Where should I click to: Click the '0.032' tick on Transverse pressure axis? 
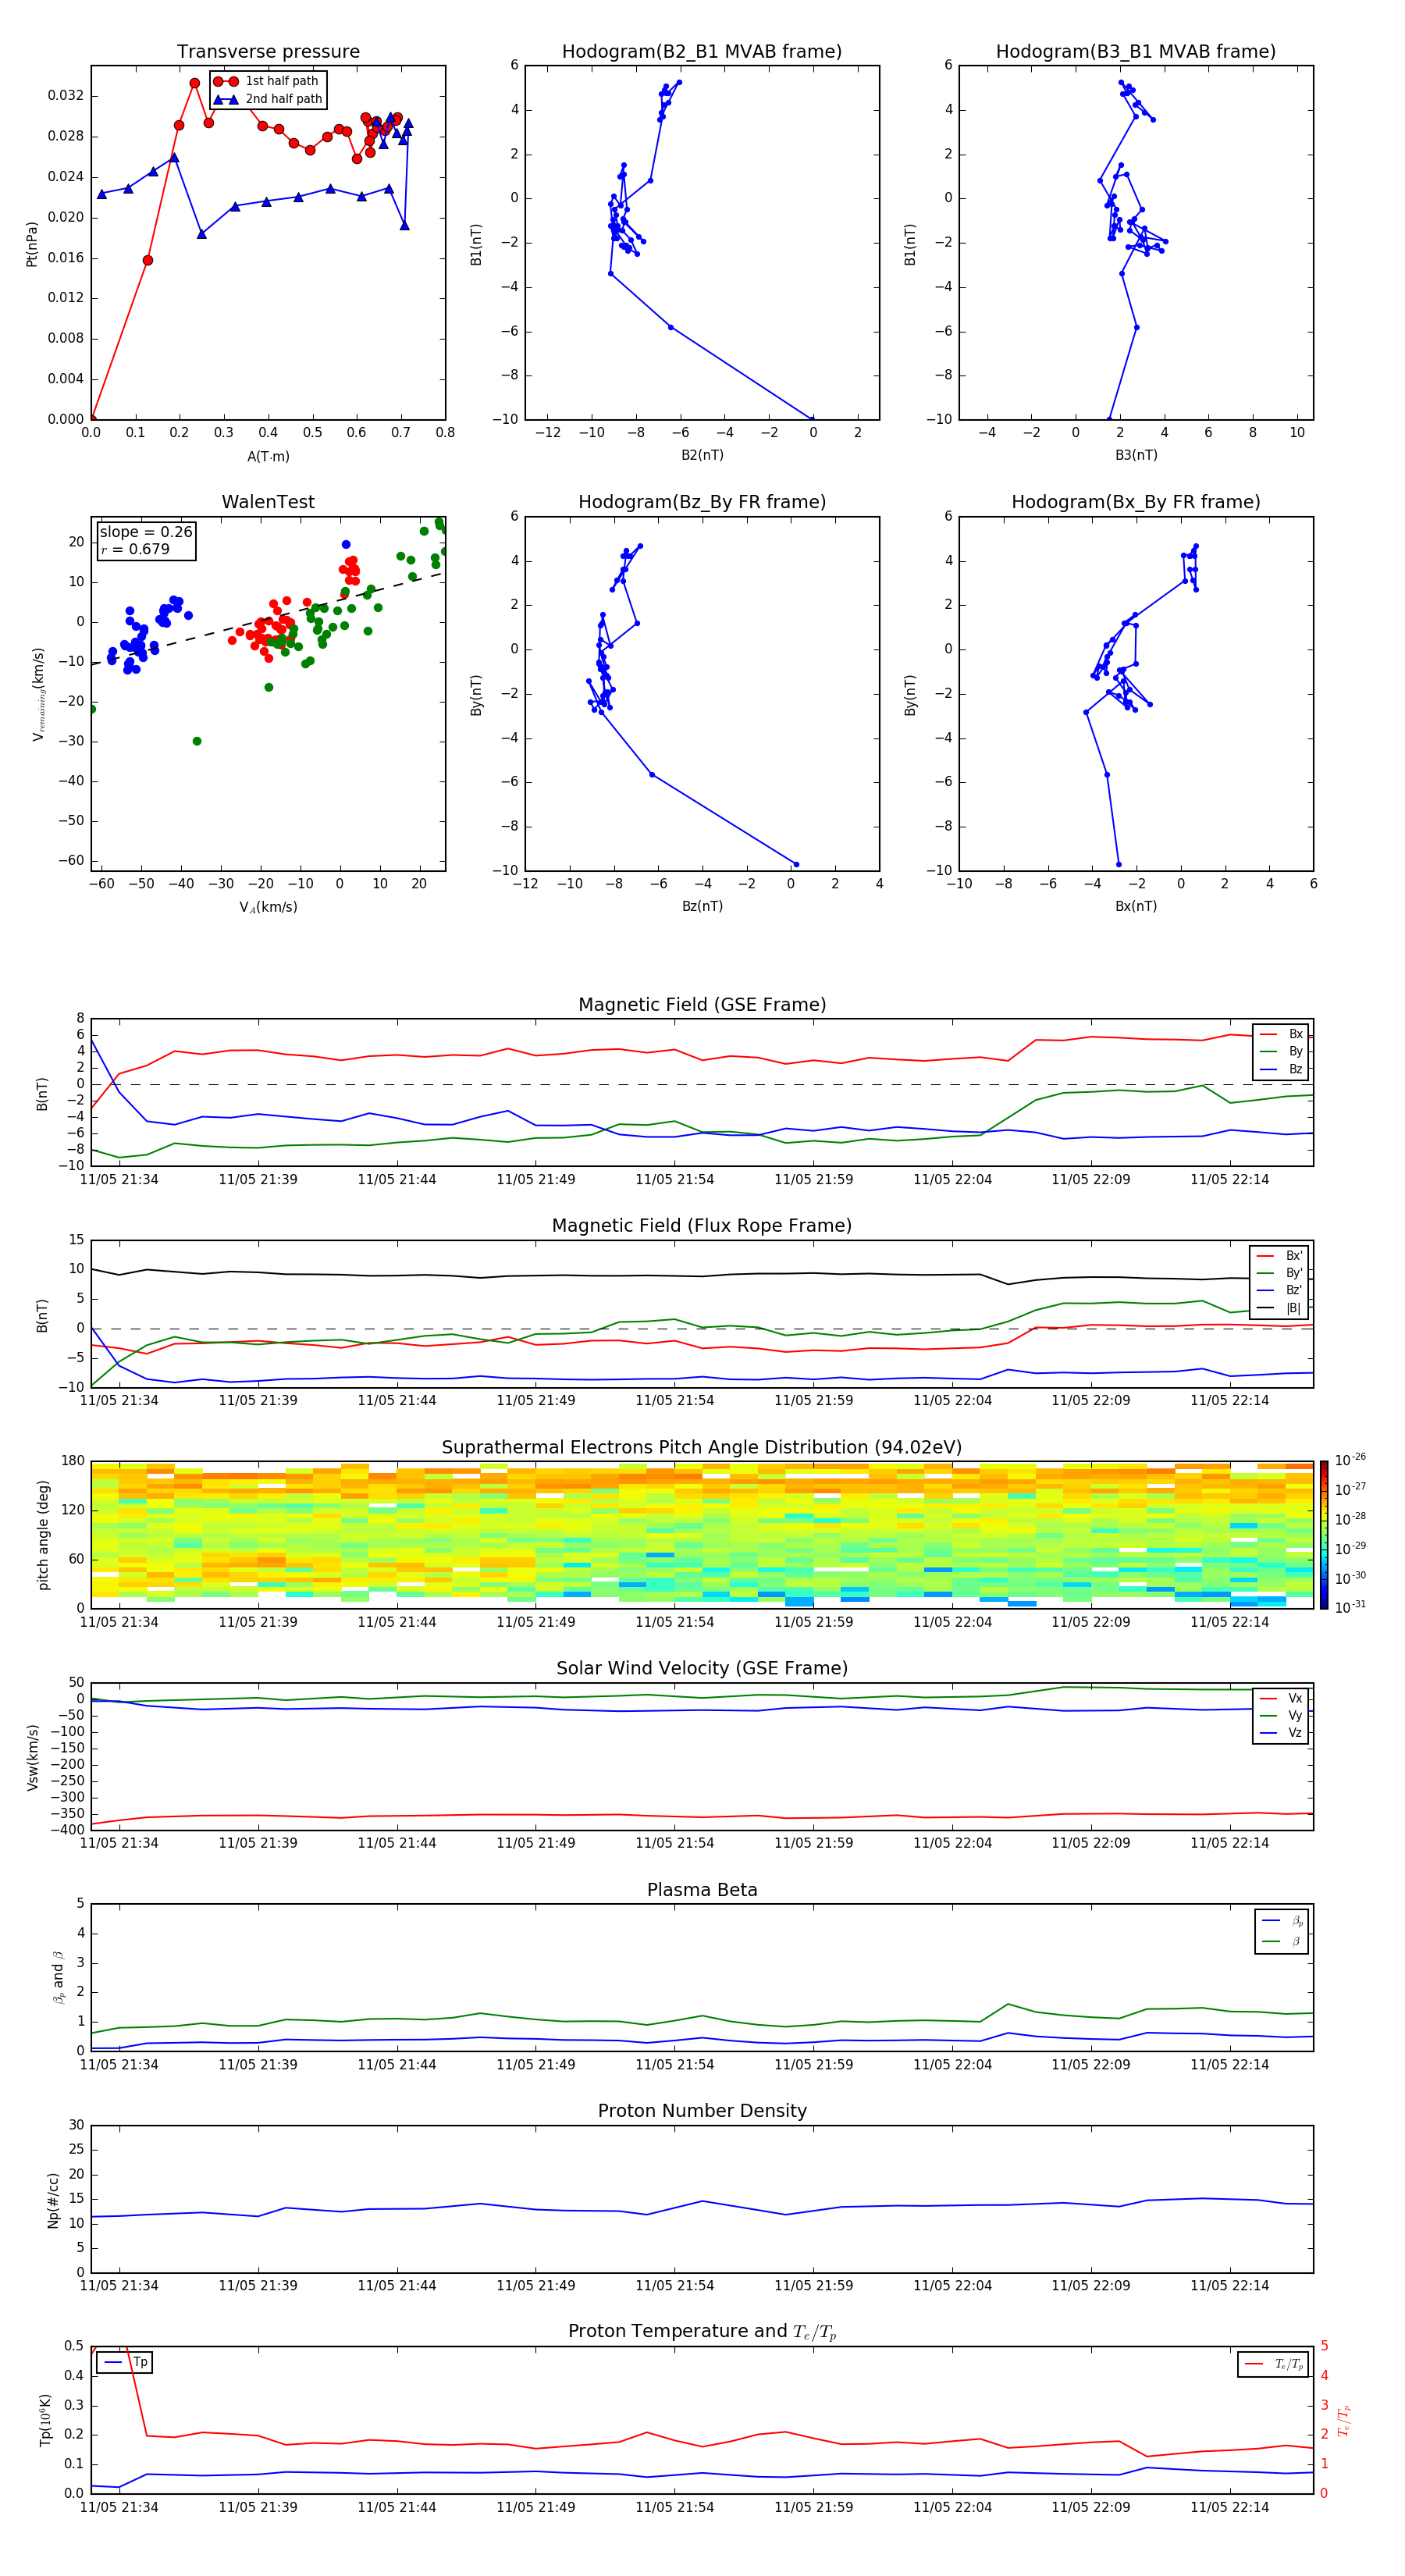65,96
